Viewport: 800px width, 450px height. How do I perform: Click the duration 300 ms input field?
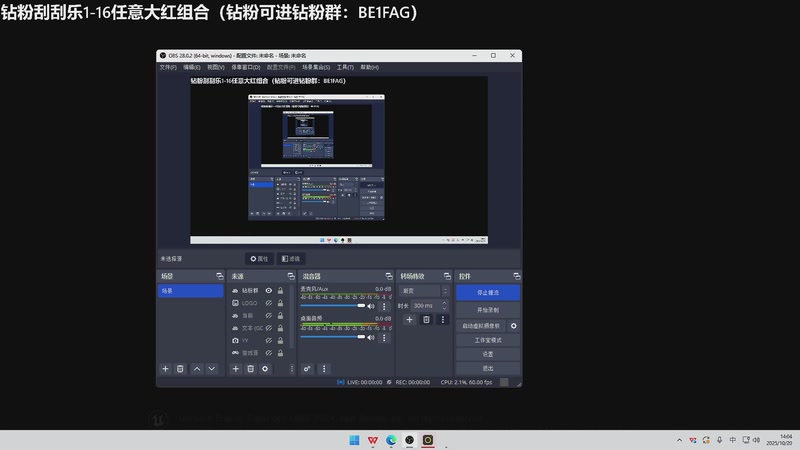(x=426, y=306)
